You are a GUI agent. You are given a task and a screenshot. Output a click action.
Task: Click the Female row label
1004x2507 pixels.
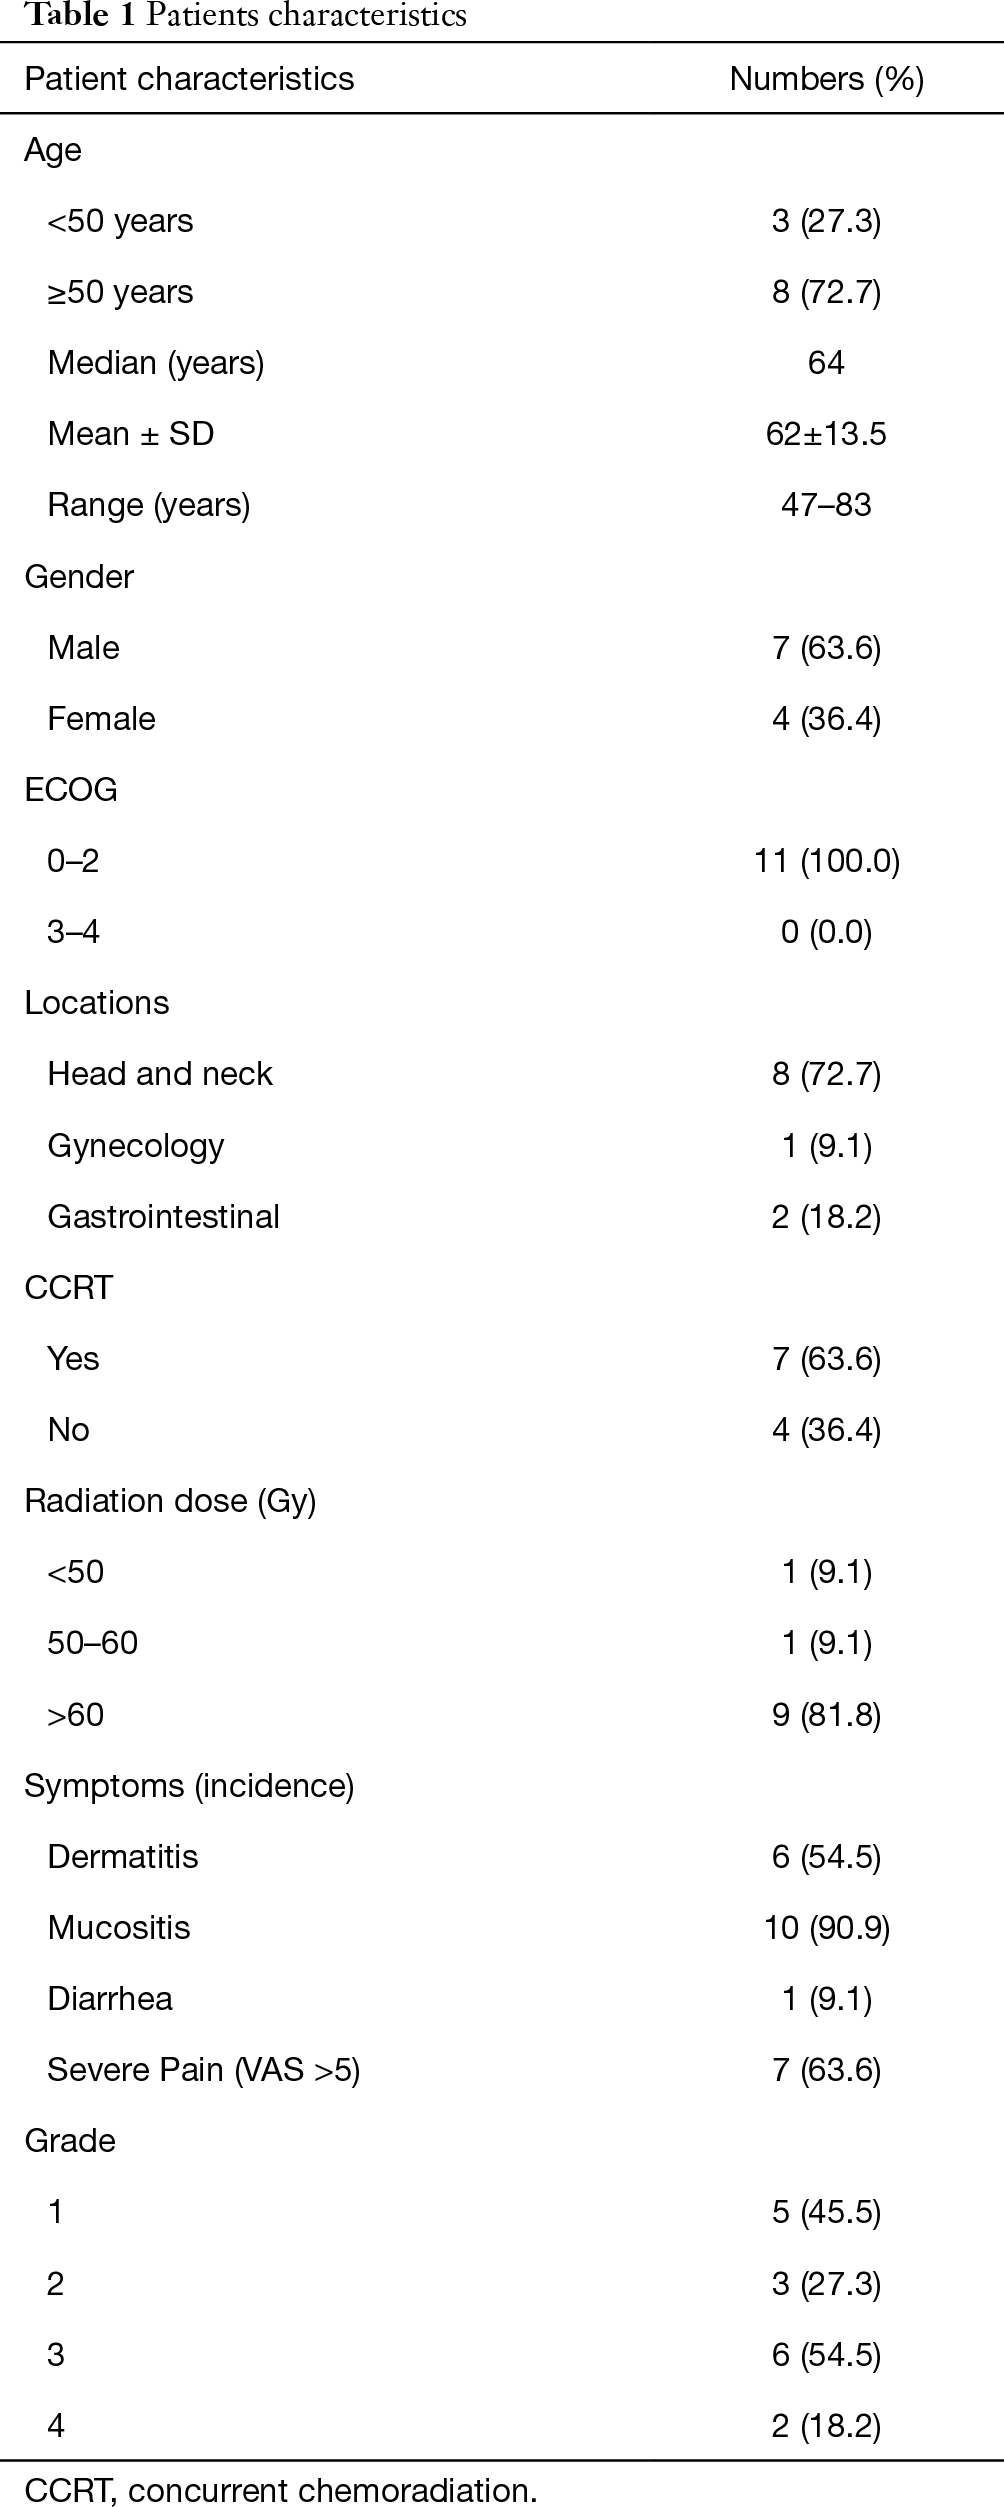click(101, 719)
